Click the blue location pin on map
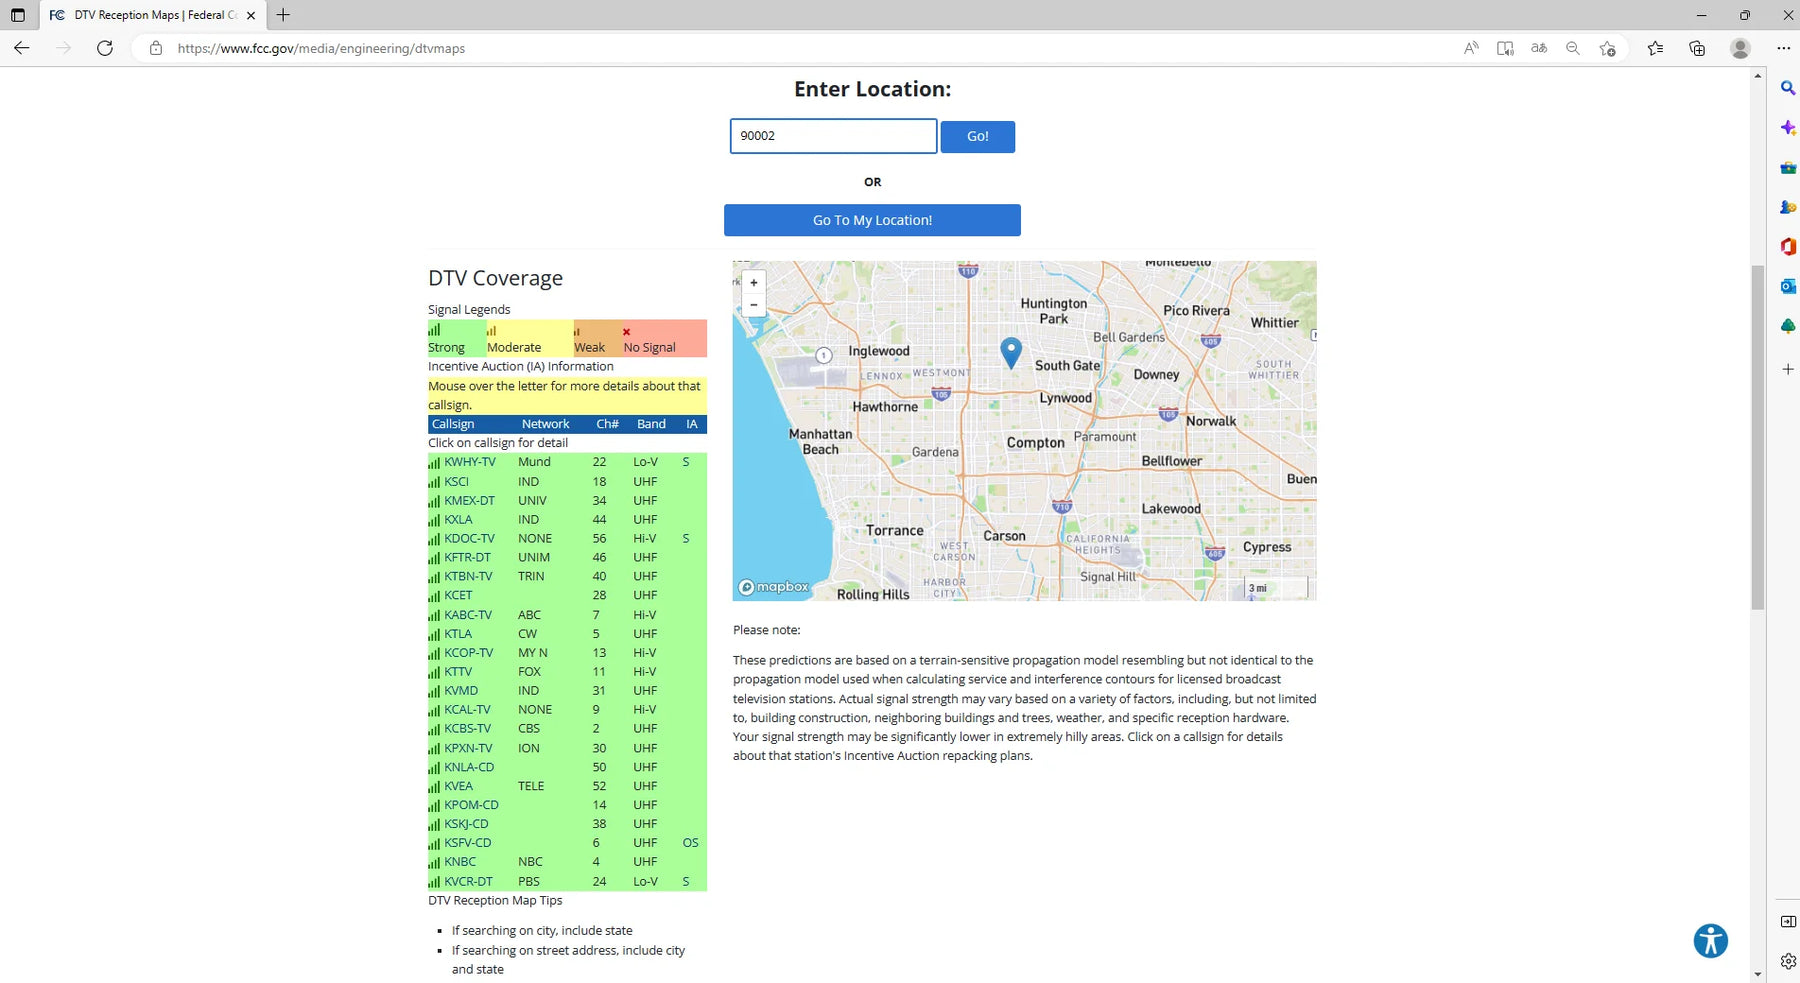The image size is (1800, 983). (x=1011, y=351)
